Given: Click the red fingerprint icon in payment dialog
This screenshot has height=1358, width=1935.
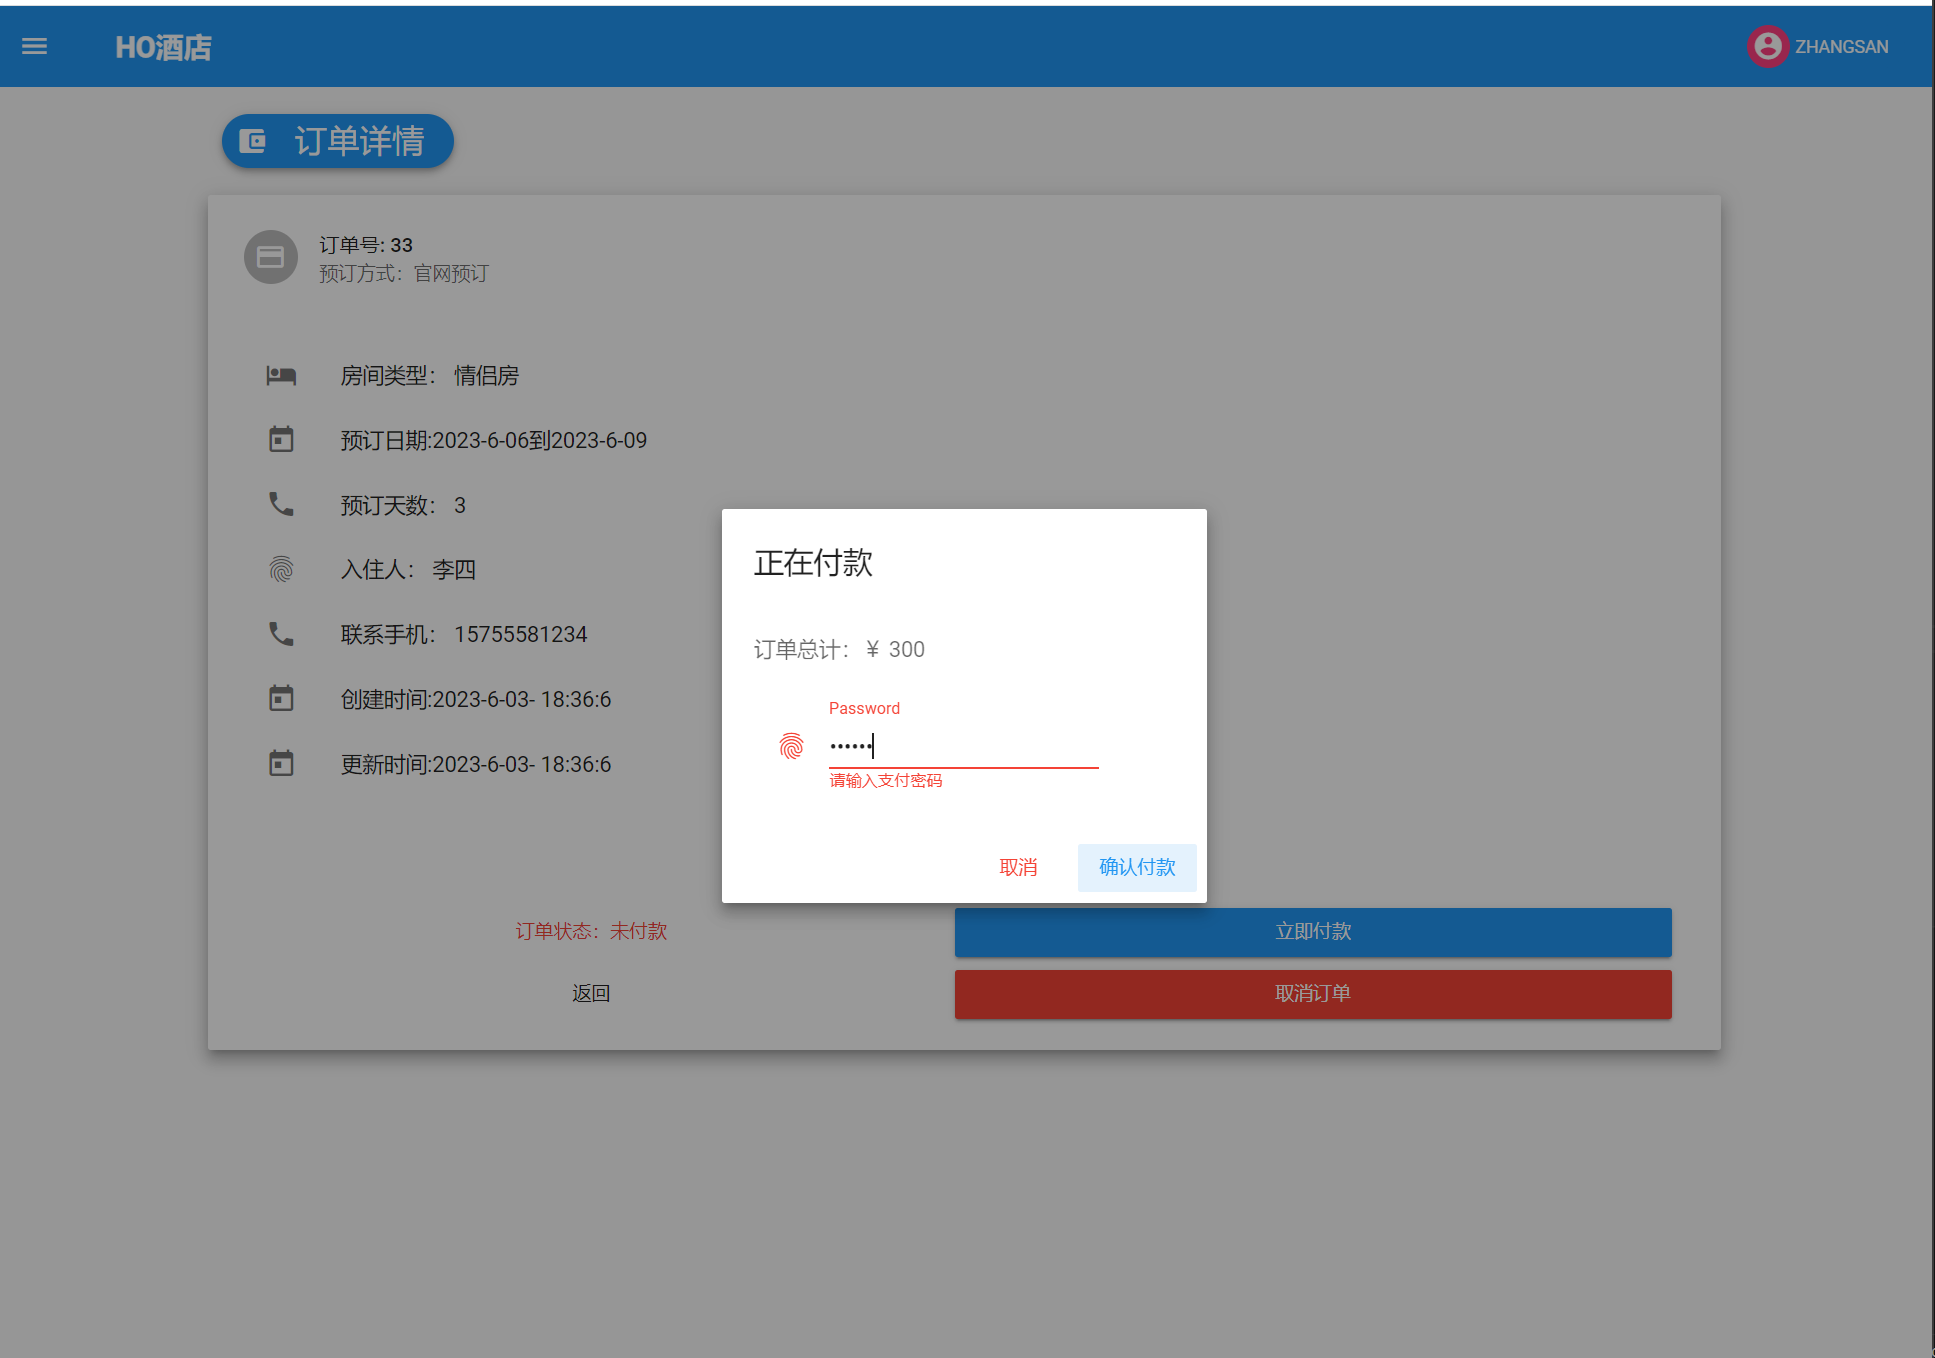Looking at the screenshot, I should click(x=791, y=746).
